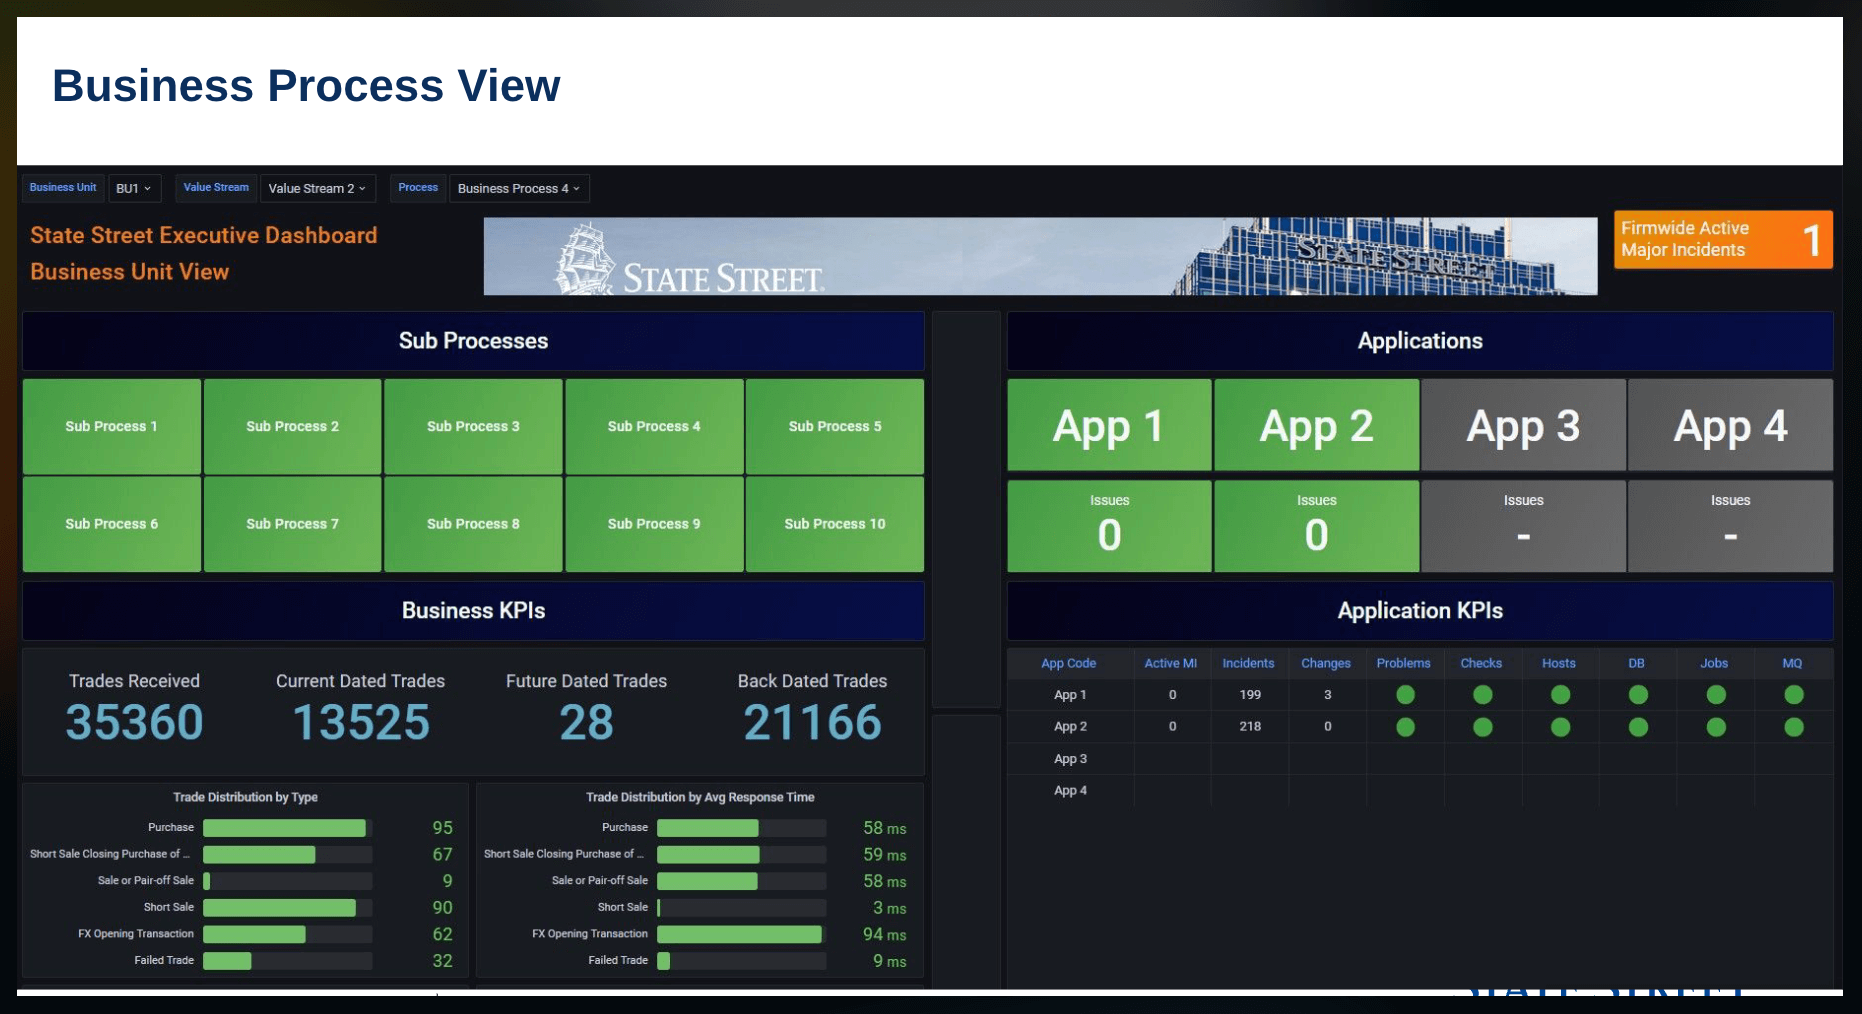Select the Sub Process 10 tile
Viewport: 1862px width, 1014px height.
click(835, 524)
